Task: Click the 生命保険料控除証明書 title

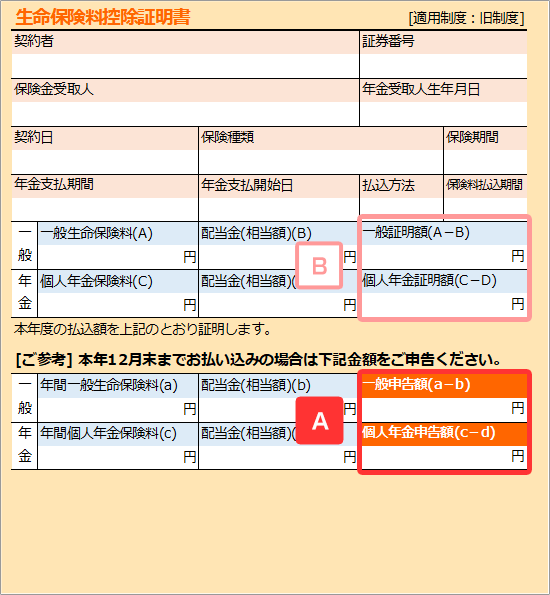Action: (102, 17)
